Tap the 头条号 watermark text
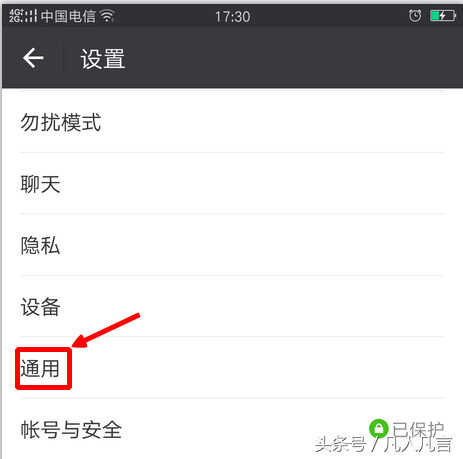 click(340, 444)
